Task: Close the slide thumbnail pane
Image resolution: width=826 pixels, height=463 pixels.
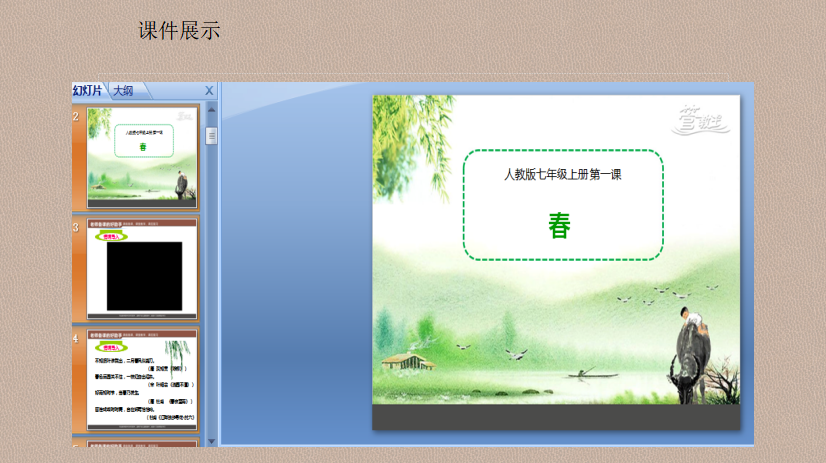Action: (209, 90)
